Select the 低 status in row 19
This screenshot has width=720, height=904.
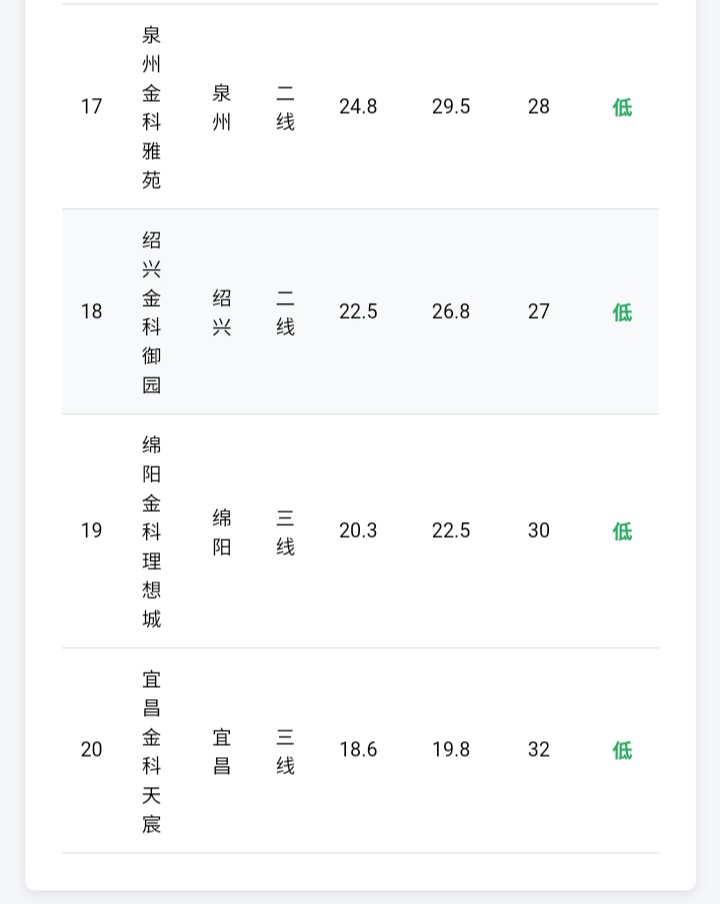tap(622, 531)
